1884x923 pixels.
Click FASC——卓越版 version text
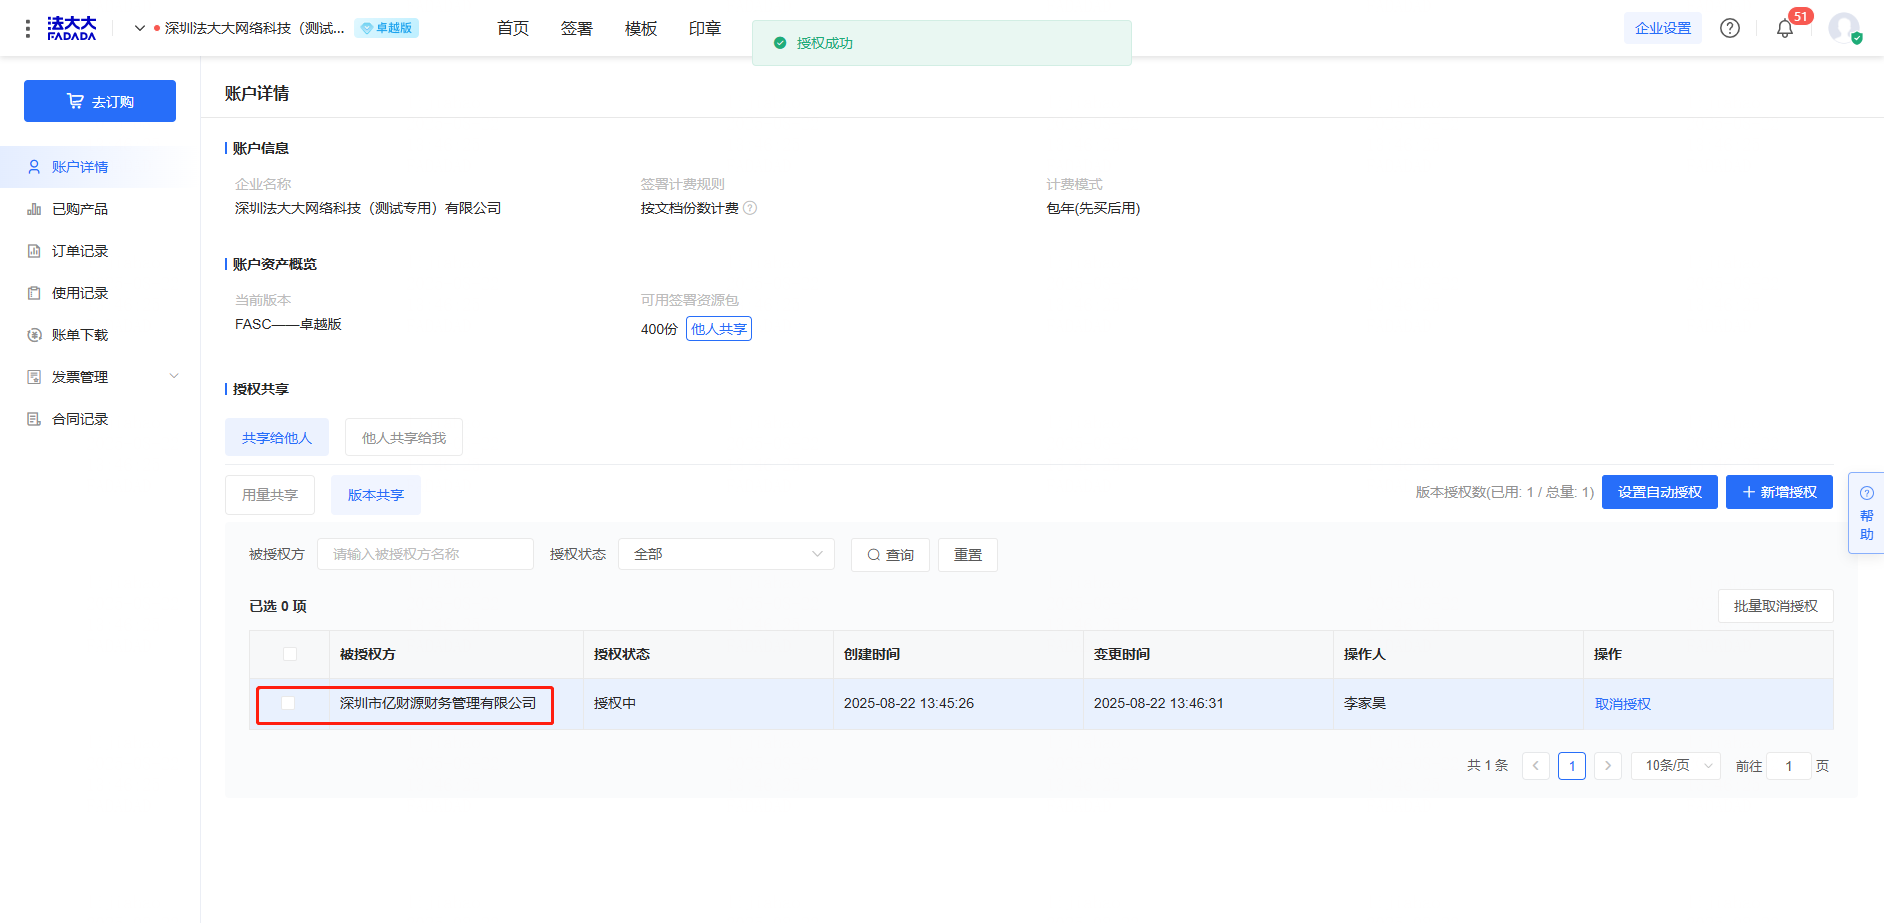click(288, 324)
